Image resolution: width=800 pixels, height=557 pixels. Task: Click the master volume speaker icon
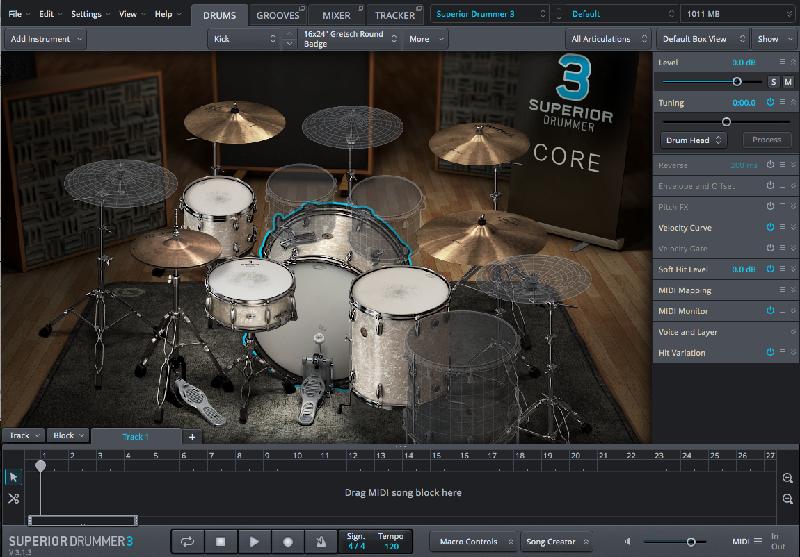tap(628, 542)
